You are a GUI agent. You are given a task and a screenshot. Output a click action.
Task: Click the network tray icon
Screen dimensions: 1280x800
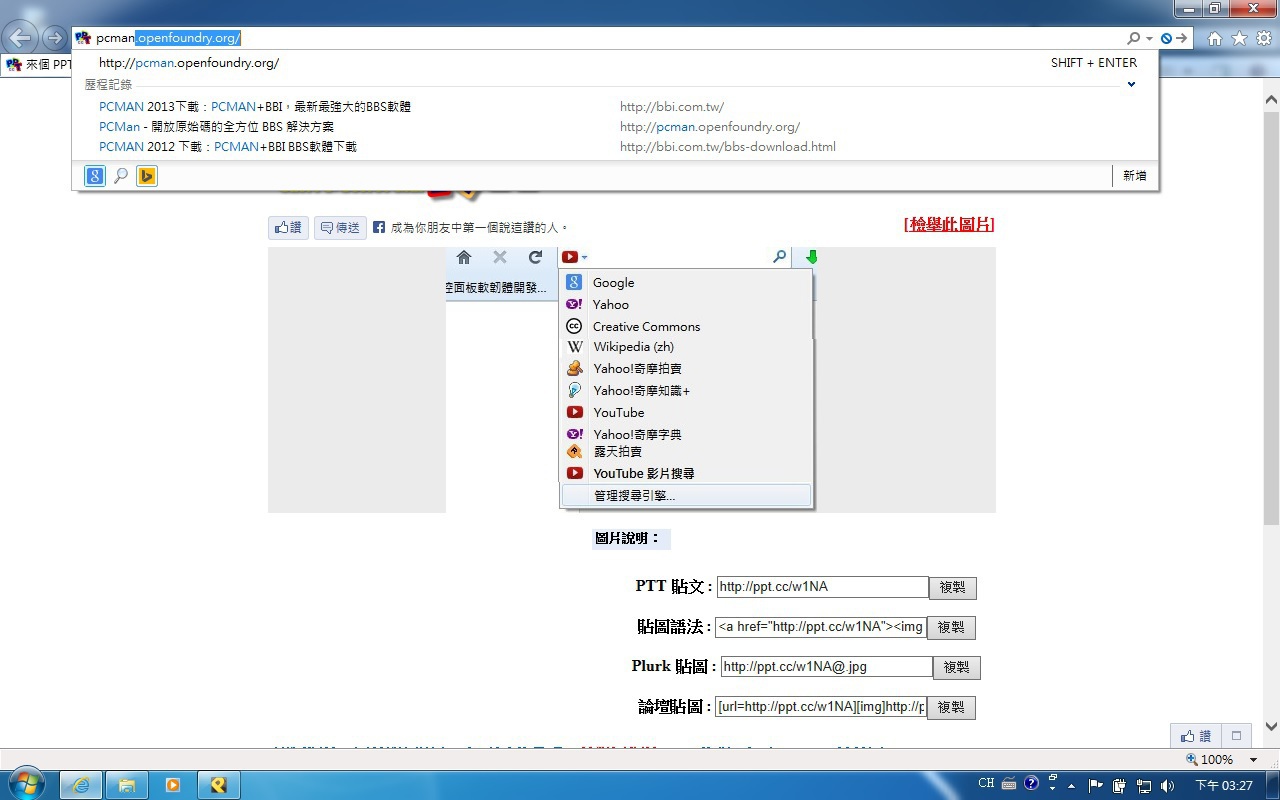(1143, 785)
